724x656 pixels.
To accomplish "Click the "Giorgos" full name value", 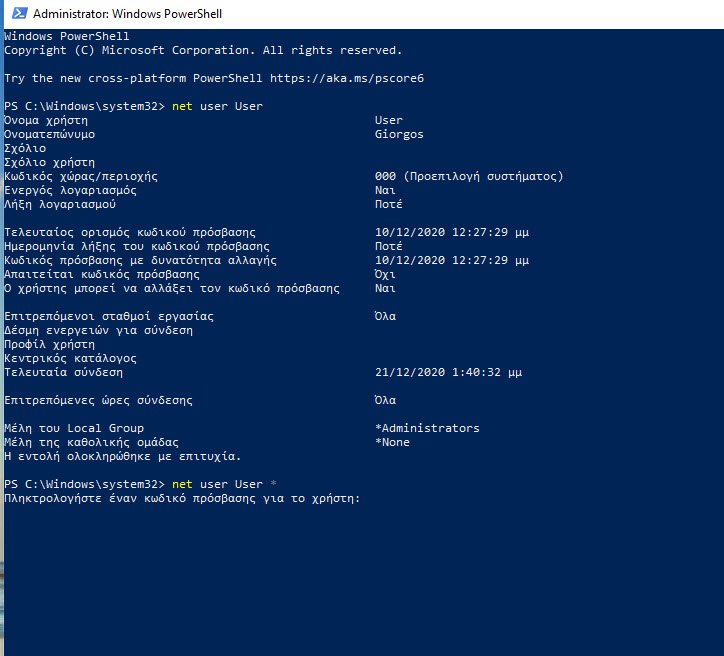I will [399, 134].
